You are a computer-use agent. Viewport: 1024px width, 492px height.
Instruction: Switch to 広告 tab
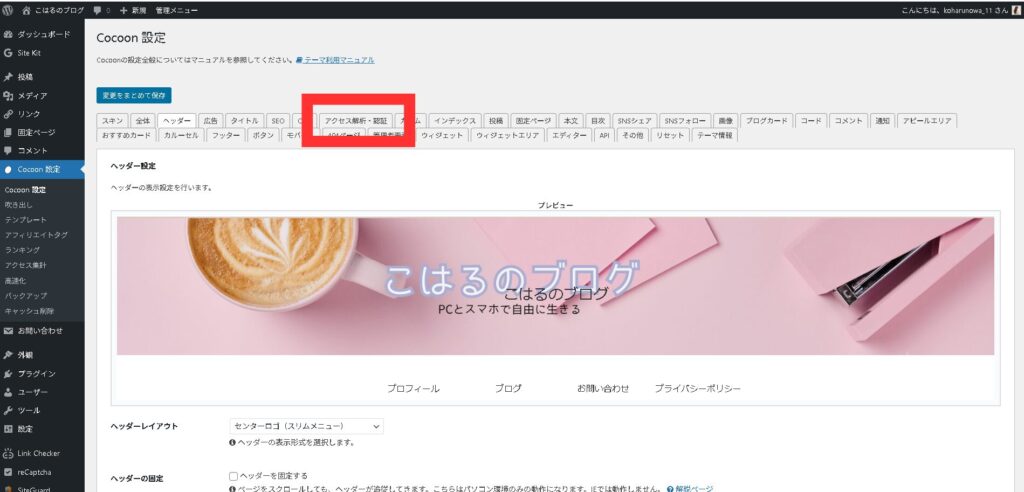(210, 121)
